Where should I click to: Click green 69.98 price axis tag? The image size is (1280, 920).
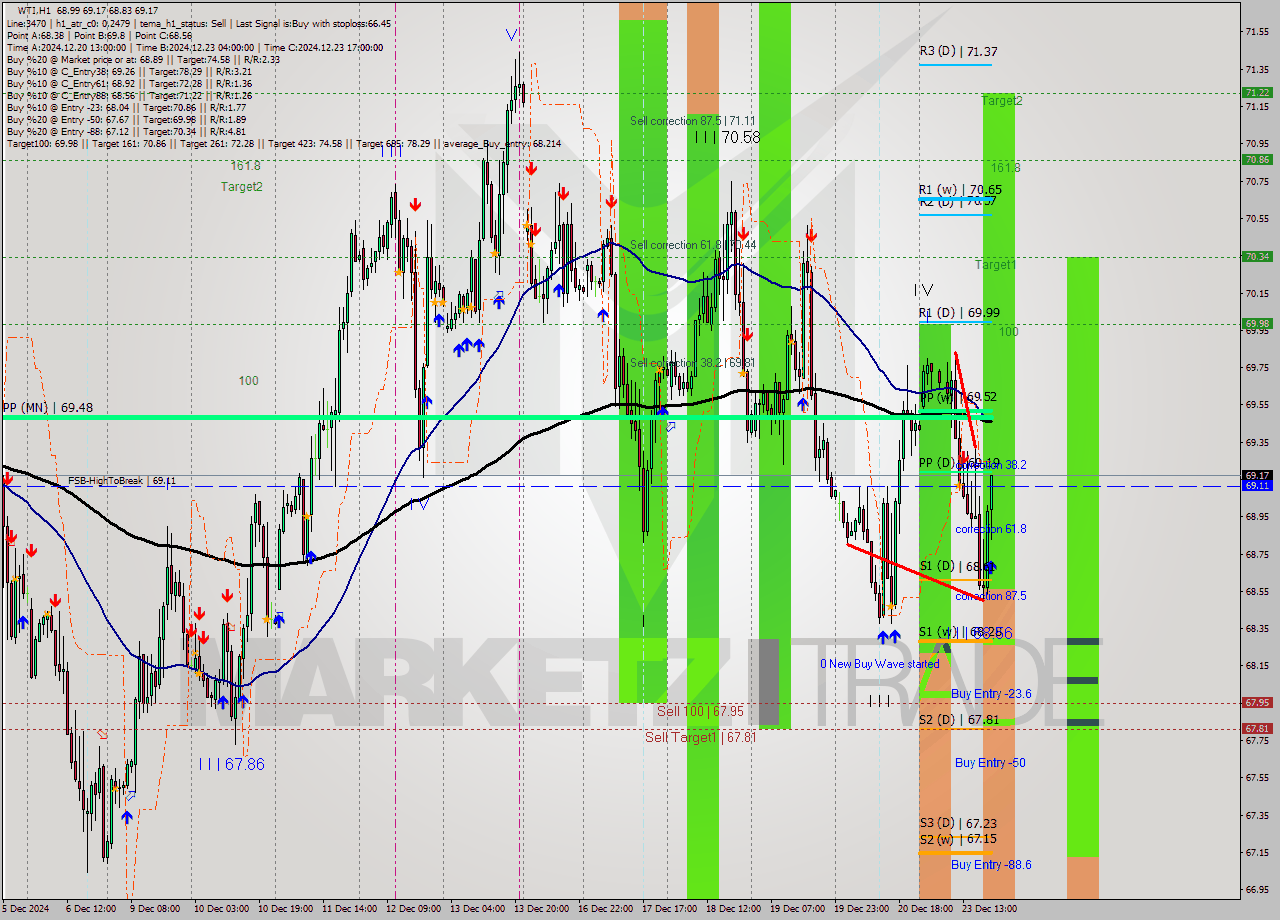click(1257, 323)
